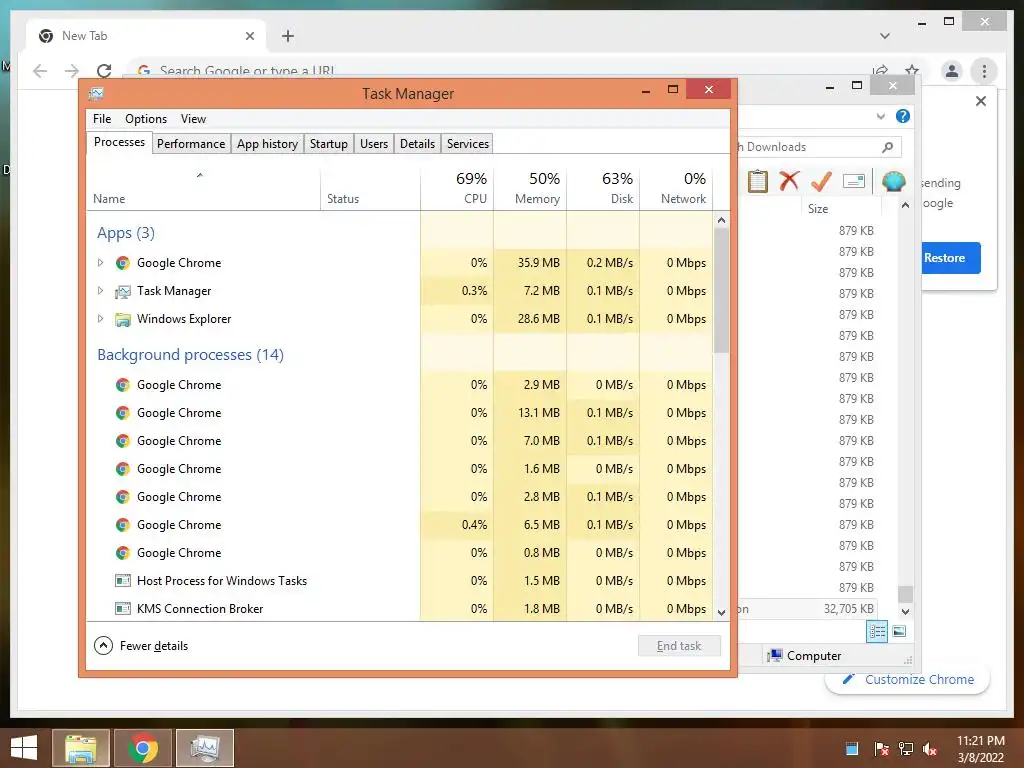Expand the ribbon chevron in Explorer window
The image size is (1024, 768).
[x=880, y=116]
